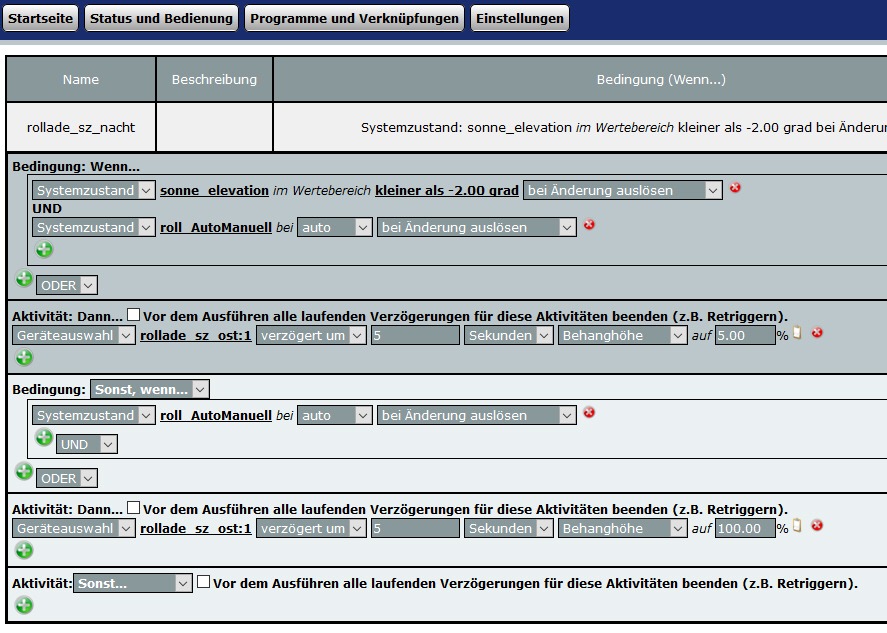This screenshot has height=633, width=887.
Task: Delete the activity row with 100.00 %
Action: (x=817, y=526)
